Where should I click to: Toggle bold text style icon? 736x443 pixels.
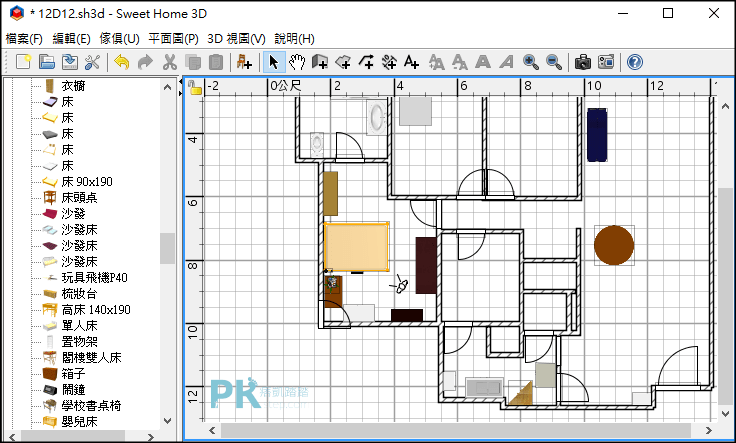point(483,61)
